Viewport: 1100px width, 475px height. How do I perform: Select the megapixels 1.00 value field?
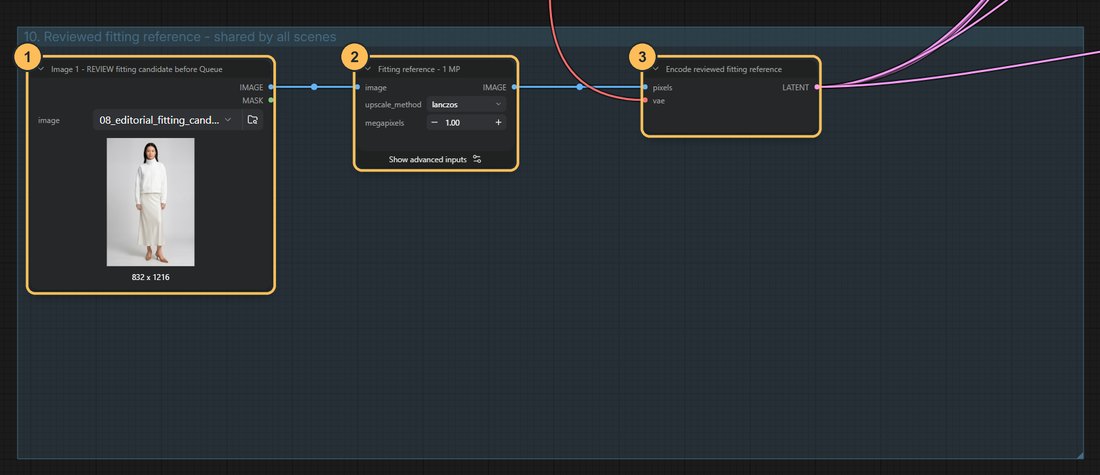pos(467,122)
